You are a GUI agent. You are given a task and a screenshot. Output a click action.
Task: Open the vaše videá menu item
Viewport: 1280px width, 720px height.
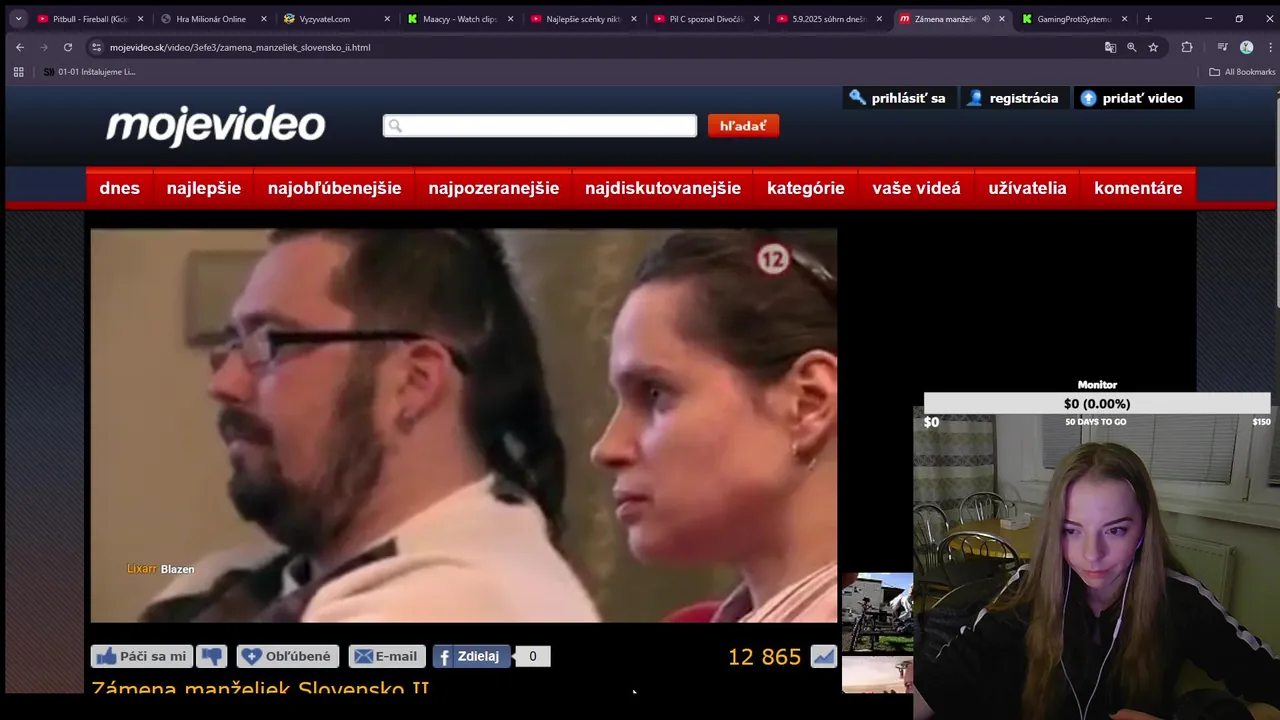pyautogui.click(x=916, y=188)
